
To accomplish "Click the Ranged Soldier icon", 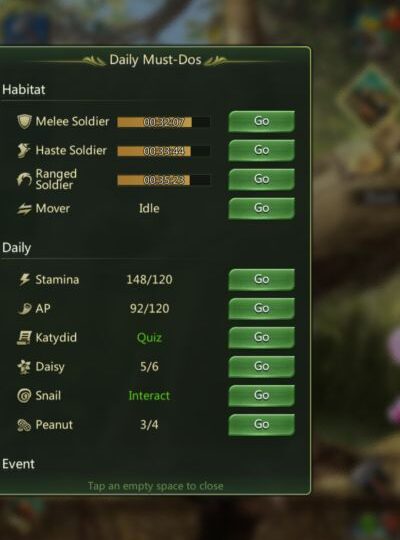I will [x=24, y=179].
